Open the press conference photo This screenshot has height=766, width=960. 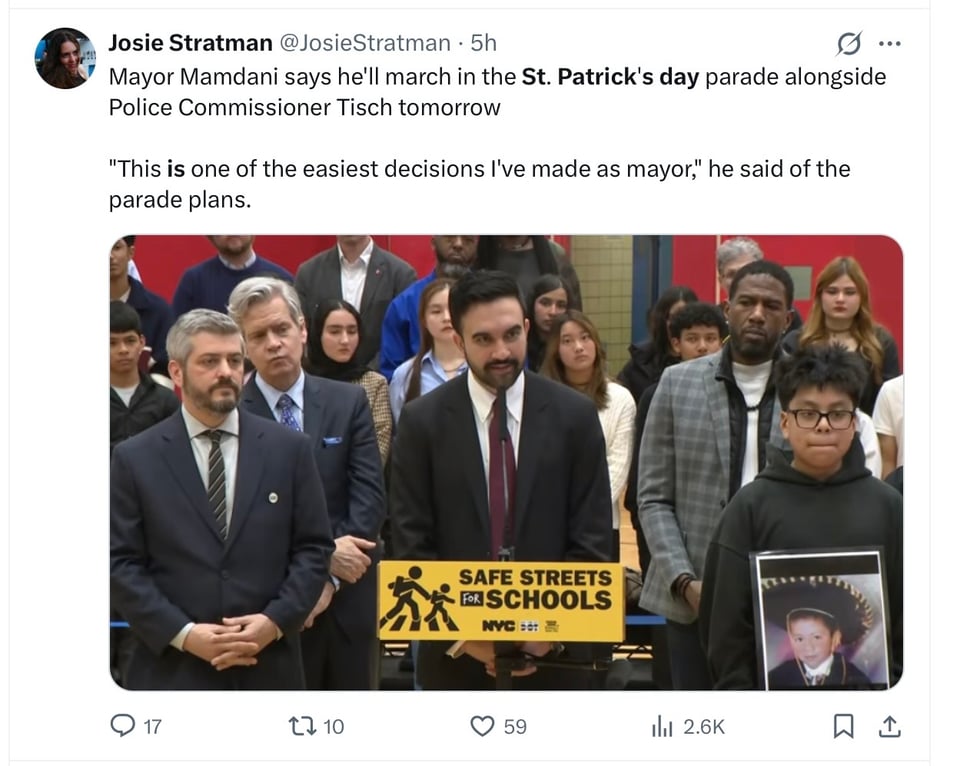(506, 462)
